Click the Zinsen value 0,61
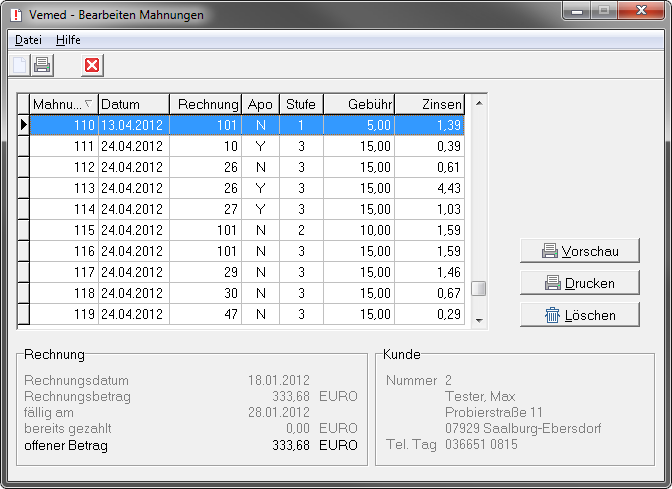Screen dimensions: 672x489 coord(429,167)
